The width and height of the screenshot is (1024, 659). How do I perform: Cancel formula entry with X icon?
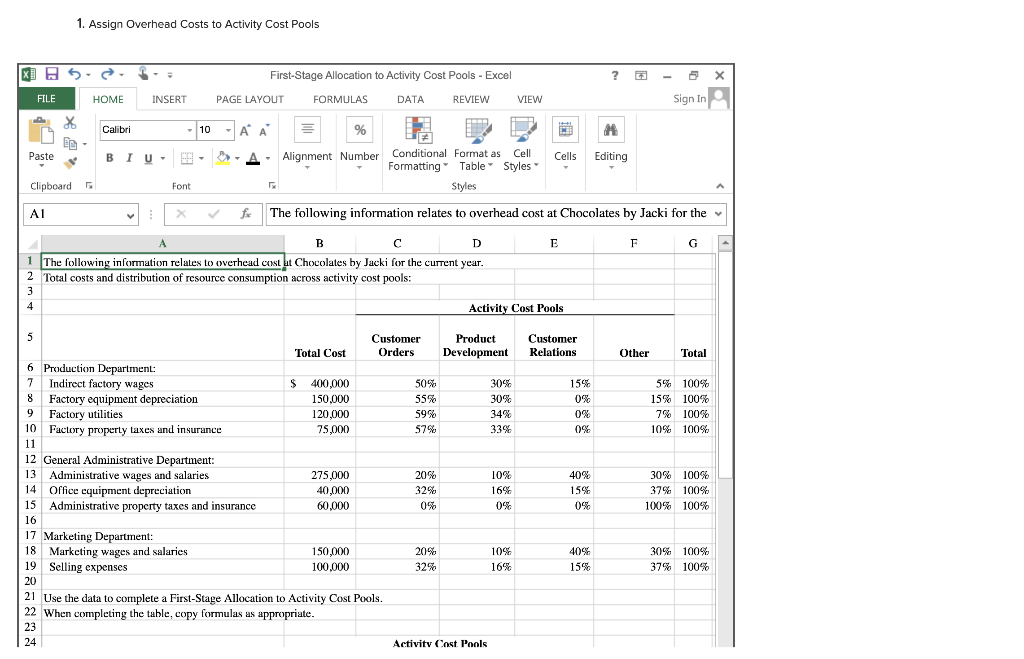tap(181, 214)
